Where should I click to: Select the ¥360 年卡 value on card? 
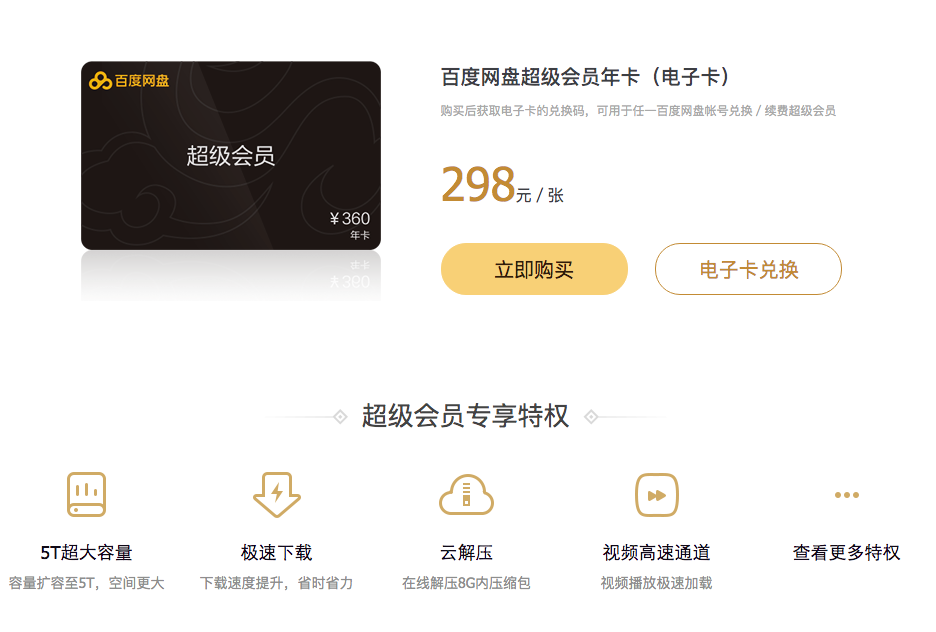[350, 225]
